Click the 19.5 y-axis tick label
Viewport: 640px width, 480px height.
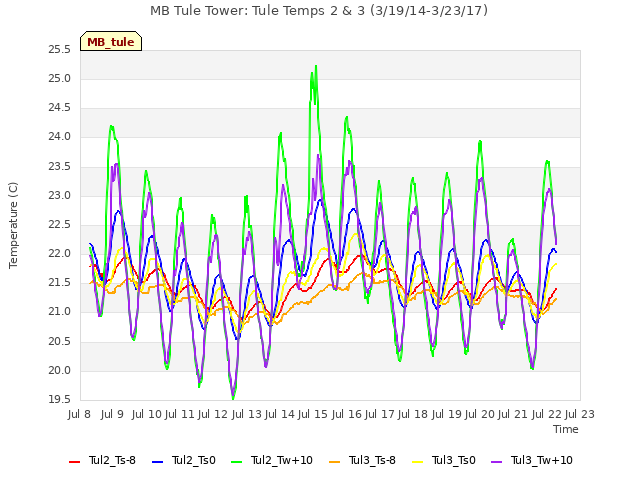(x=59, y=400)
